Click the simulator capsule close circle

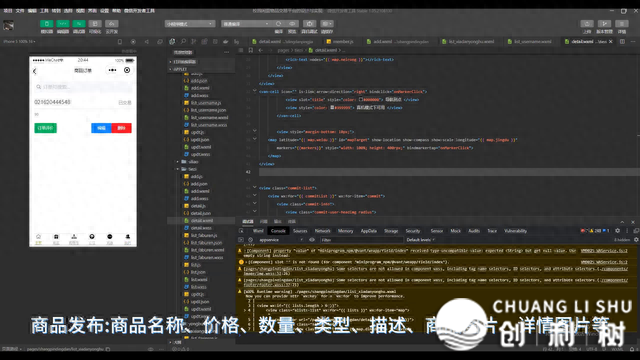click(x=127, y=70)
